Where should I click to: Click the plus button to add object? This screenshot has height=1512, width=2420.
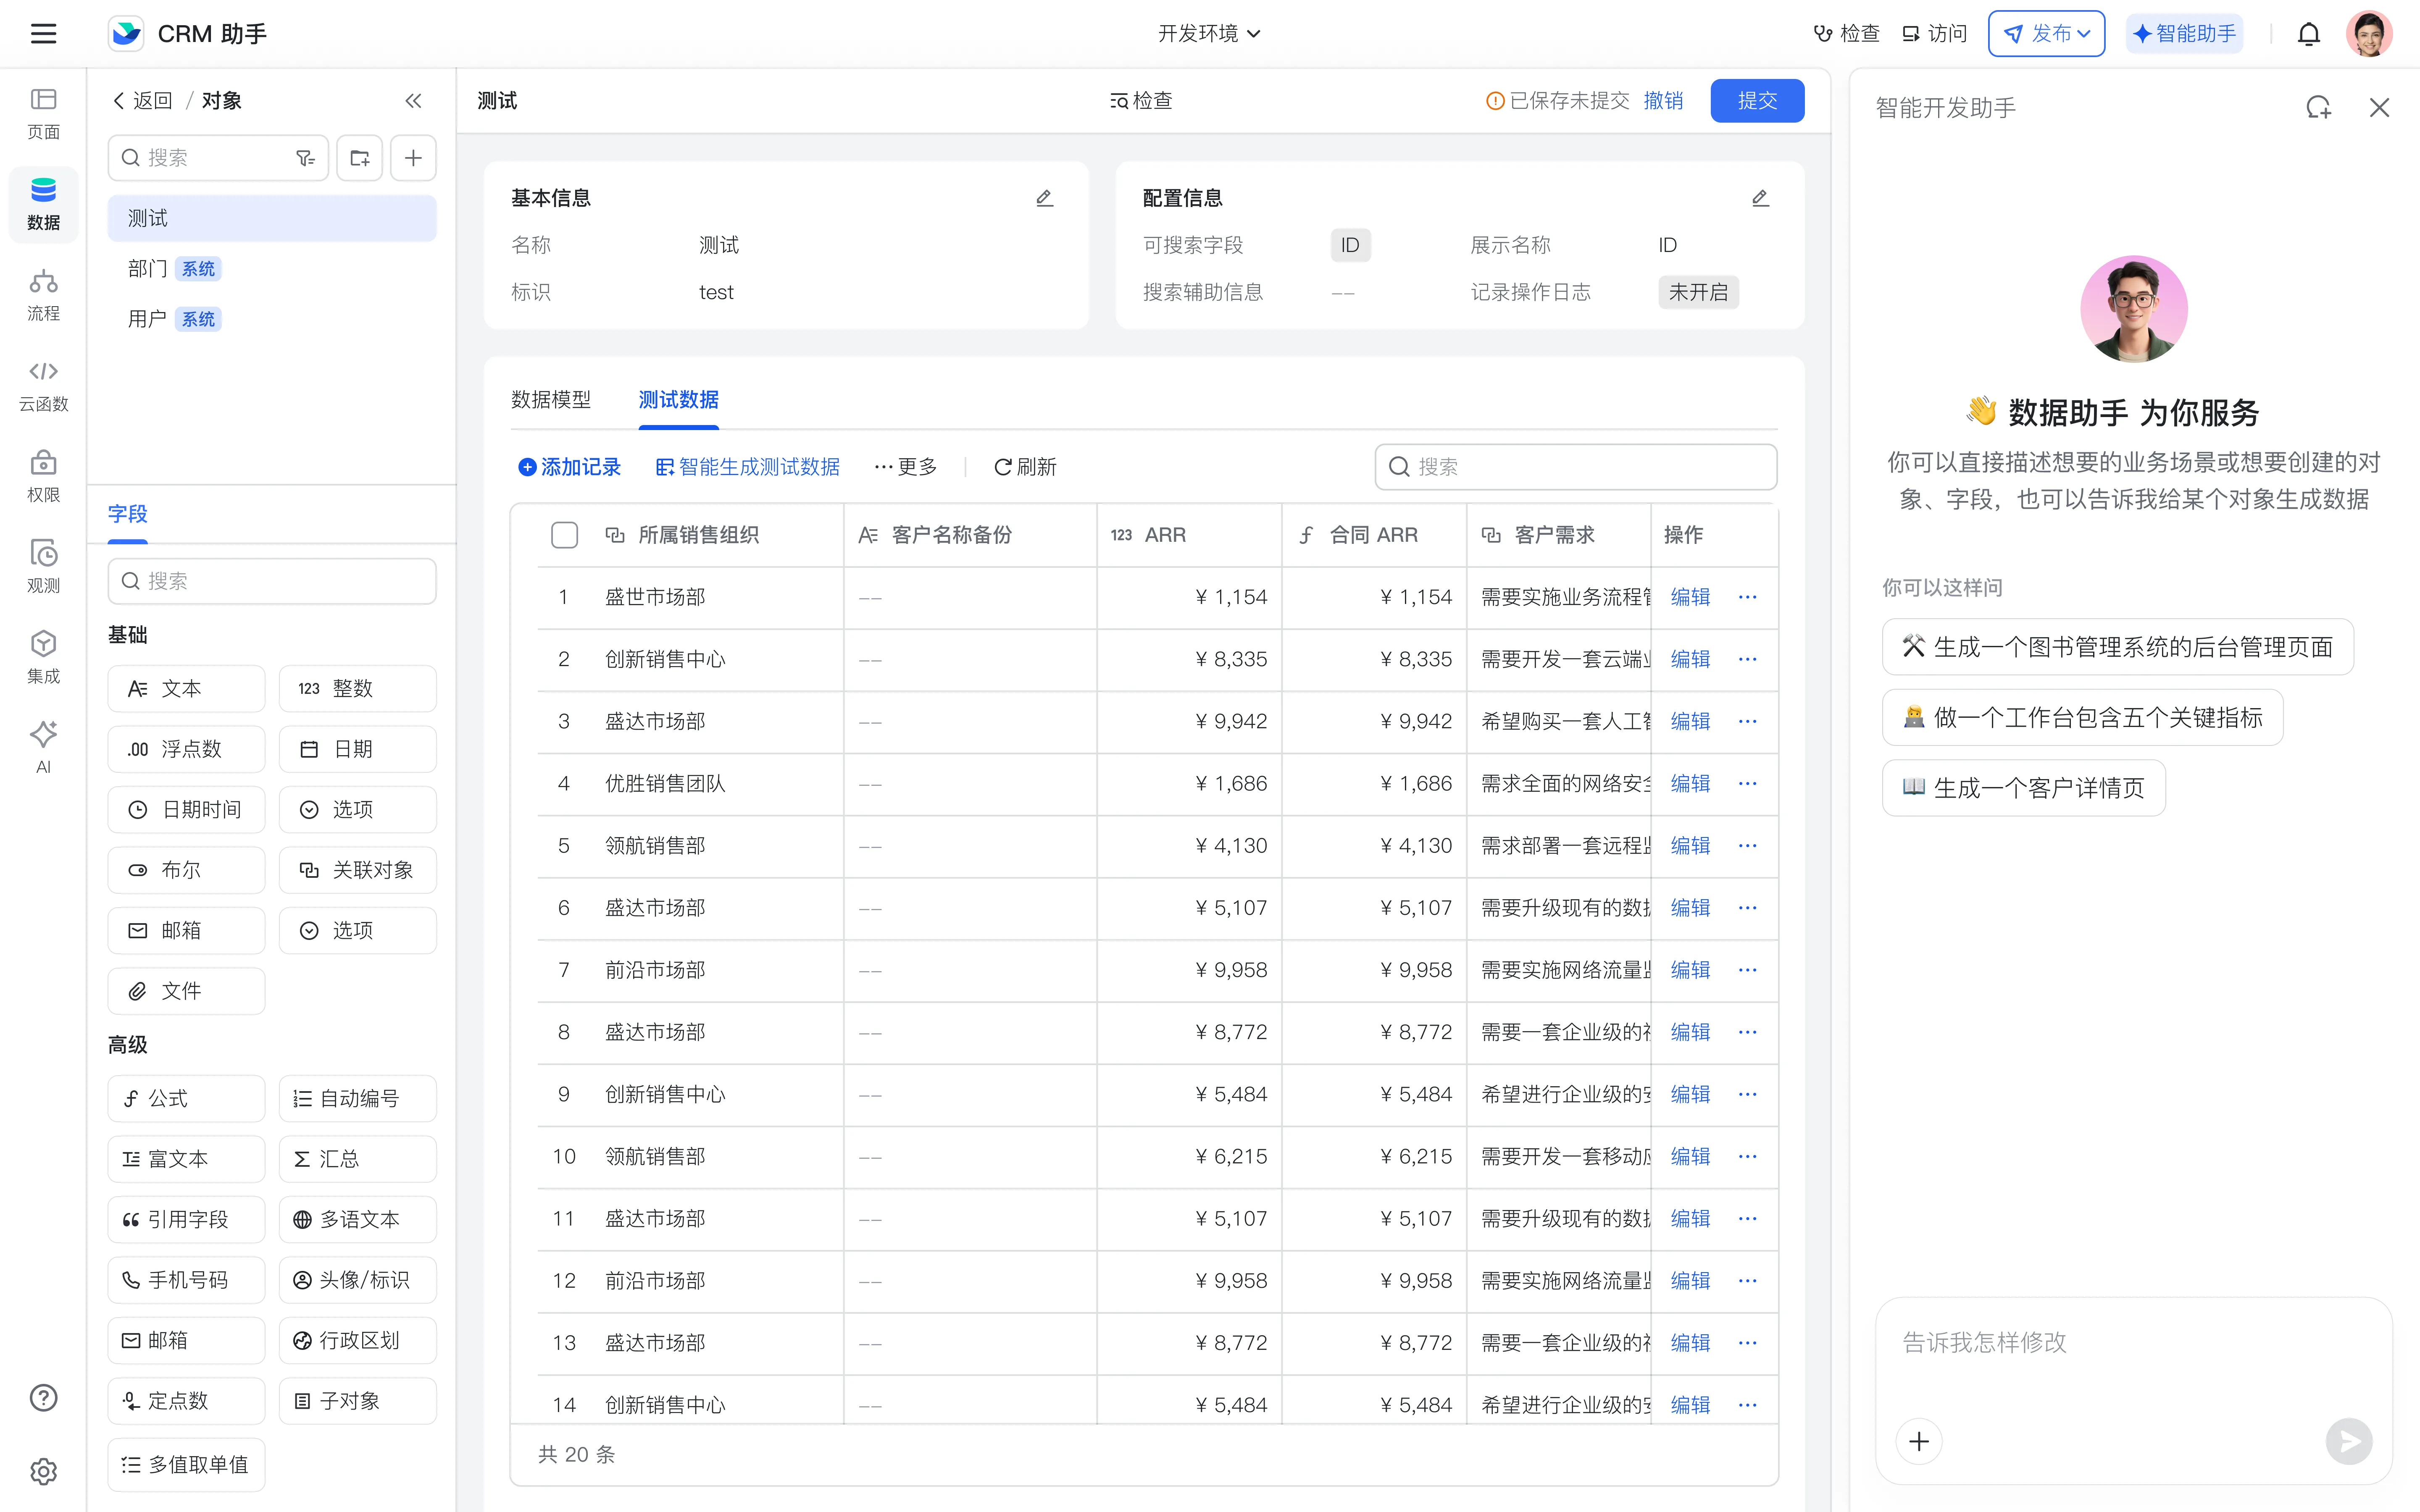(413, 158)
